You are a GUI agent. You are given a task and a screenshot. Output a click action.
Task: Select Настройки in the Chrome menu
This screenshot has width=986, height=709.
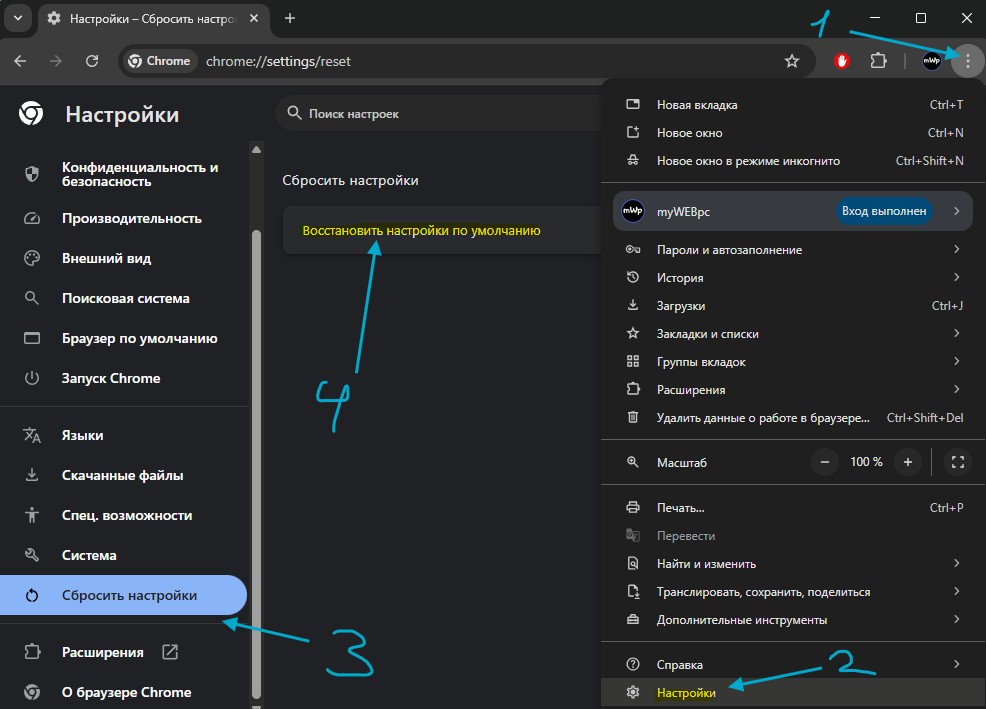pyautogui.click(x=686, y=692)
